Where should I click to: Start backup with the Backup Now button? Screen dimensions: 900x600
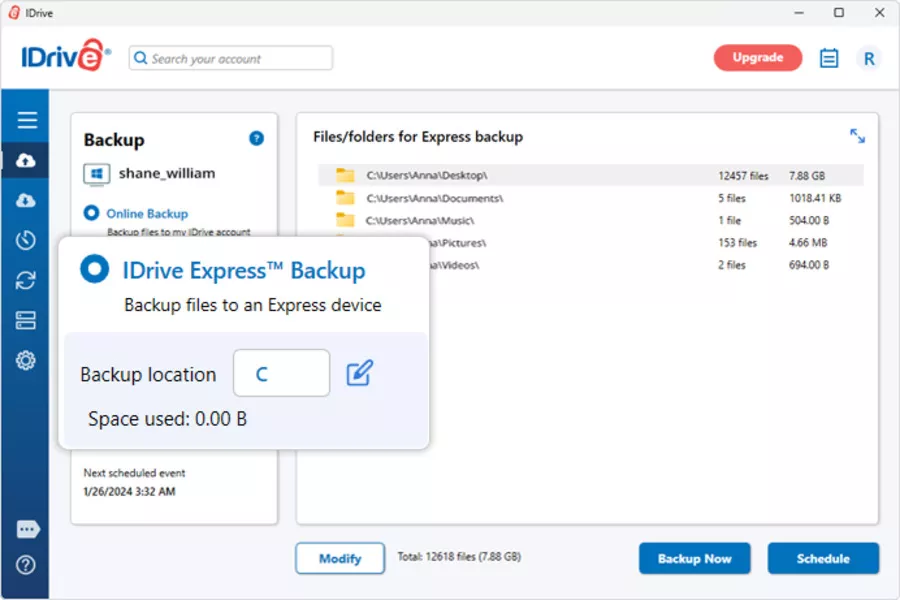pyautogui.click(x=694, y=558)
